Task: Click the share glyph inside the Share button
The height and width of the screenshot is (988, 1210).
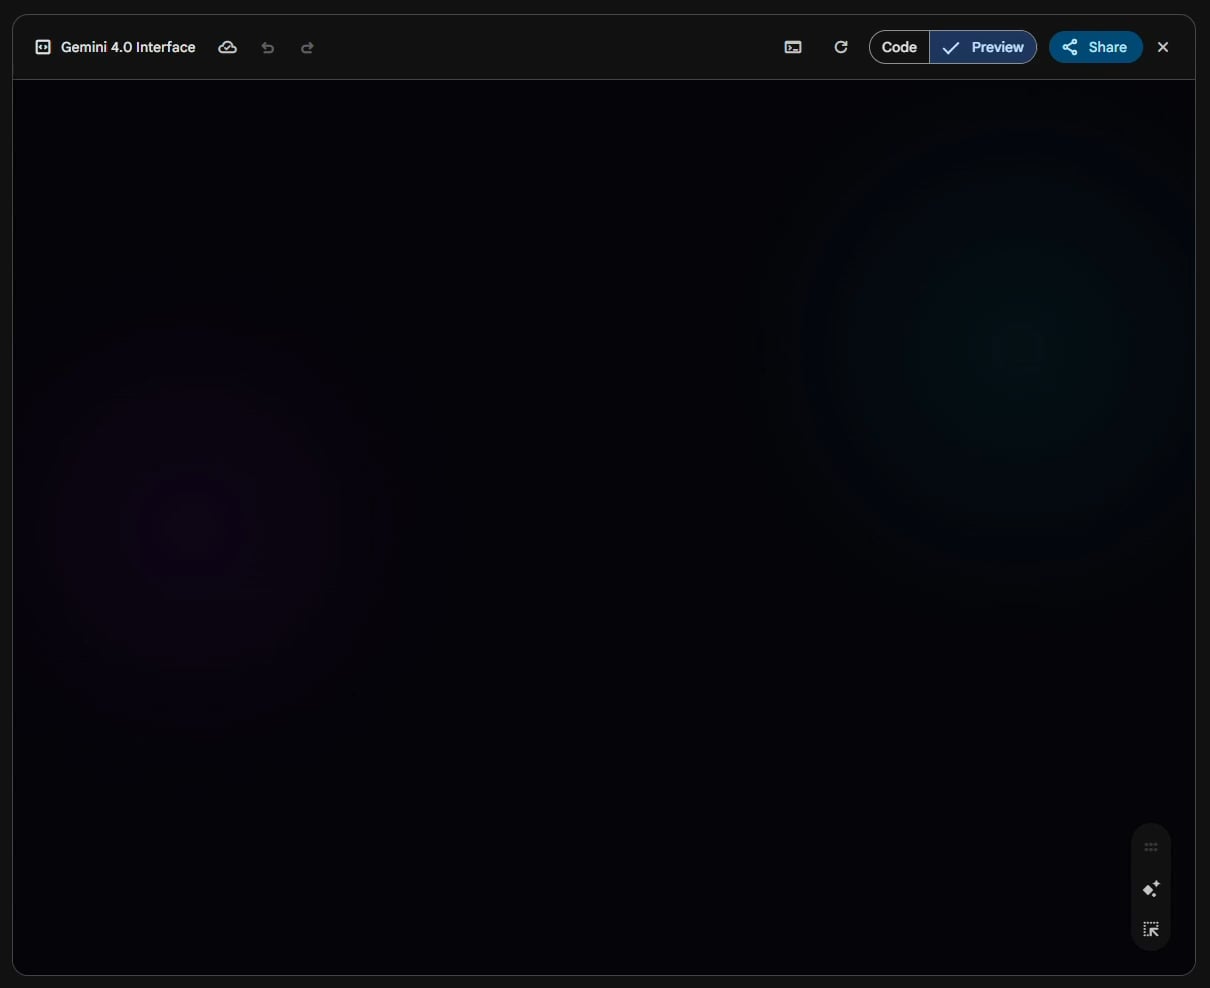Action: point(1070,47)
